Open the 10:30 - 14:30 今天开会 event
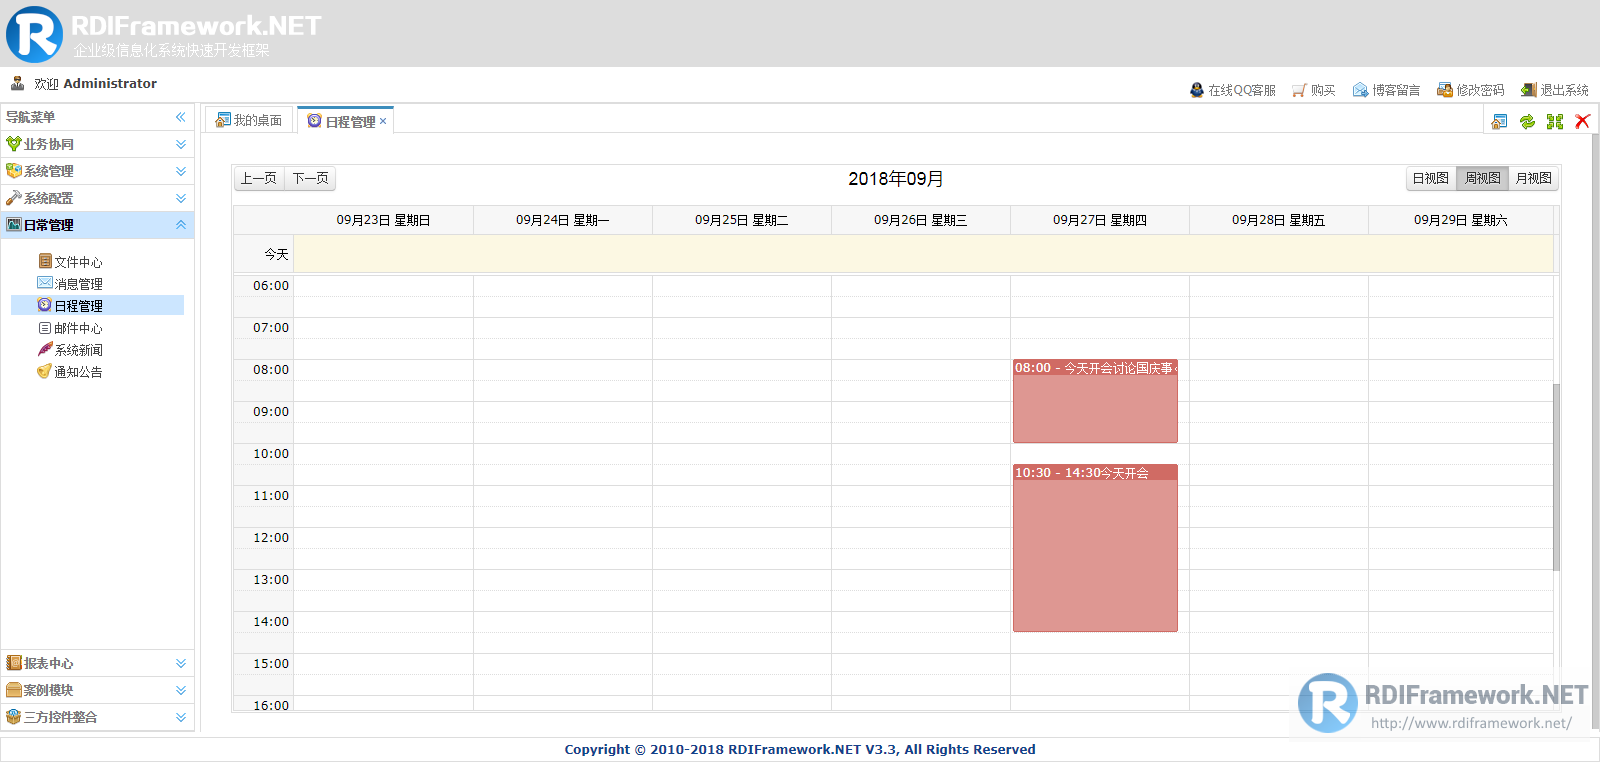1600x762 pixels. coord(1095,548)
